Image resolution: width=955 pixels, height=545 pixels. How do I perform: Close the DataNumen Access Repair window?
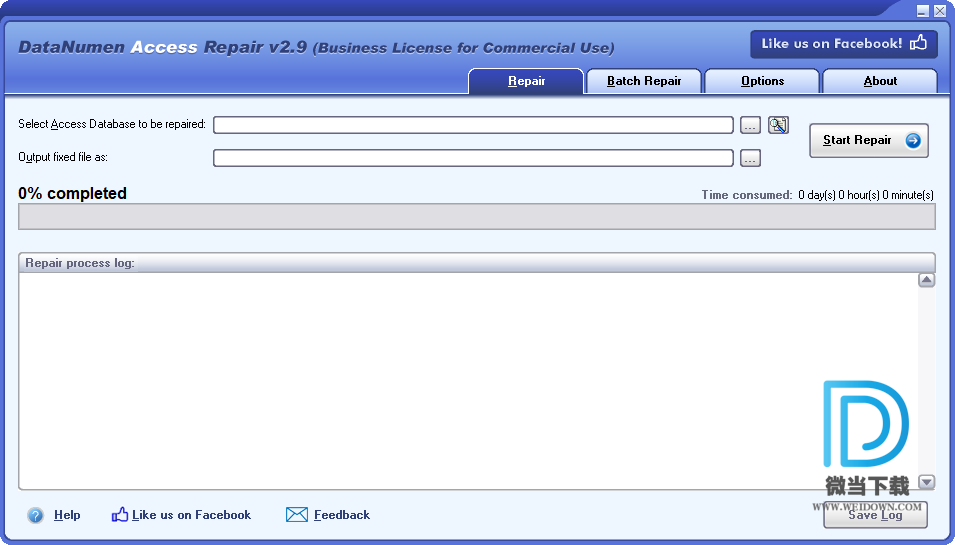click(940, 11)
